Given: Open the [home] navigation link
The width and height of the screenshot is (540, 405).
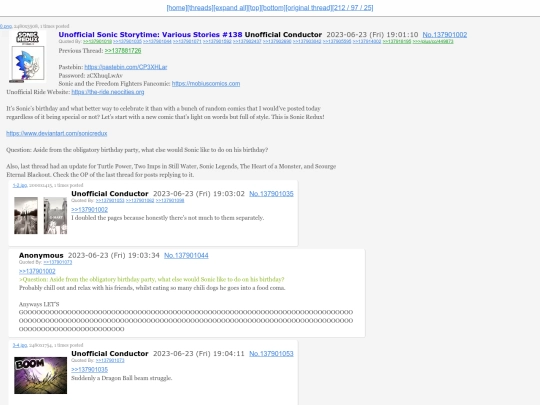Looking at the screenshot, I should coord(177,8).
